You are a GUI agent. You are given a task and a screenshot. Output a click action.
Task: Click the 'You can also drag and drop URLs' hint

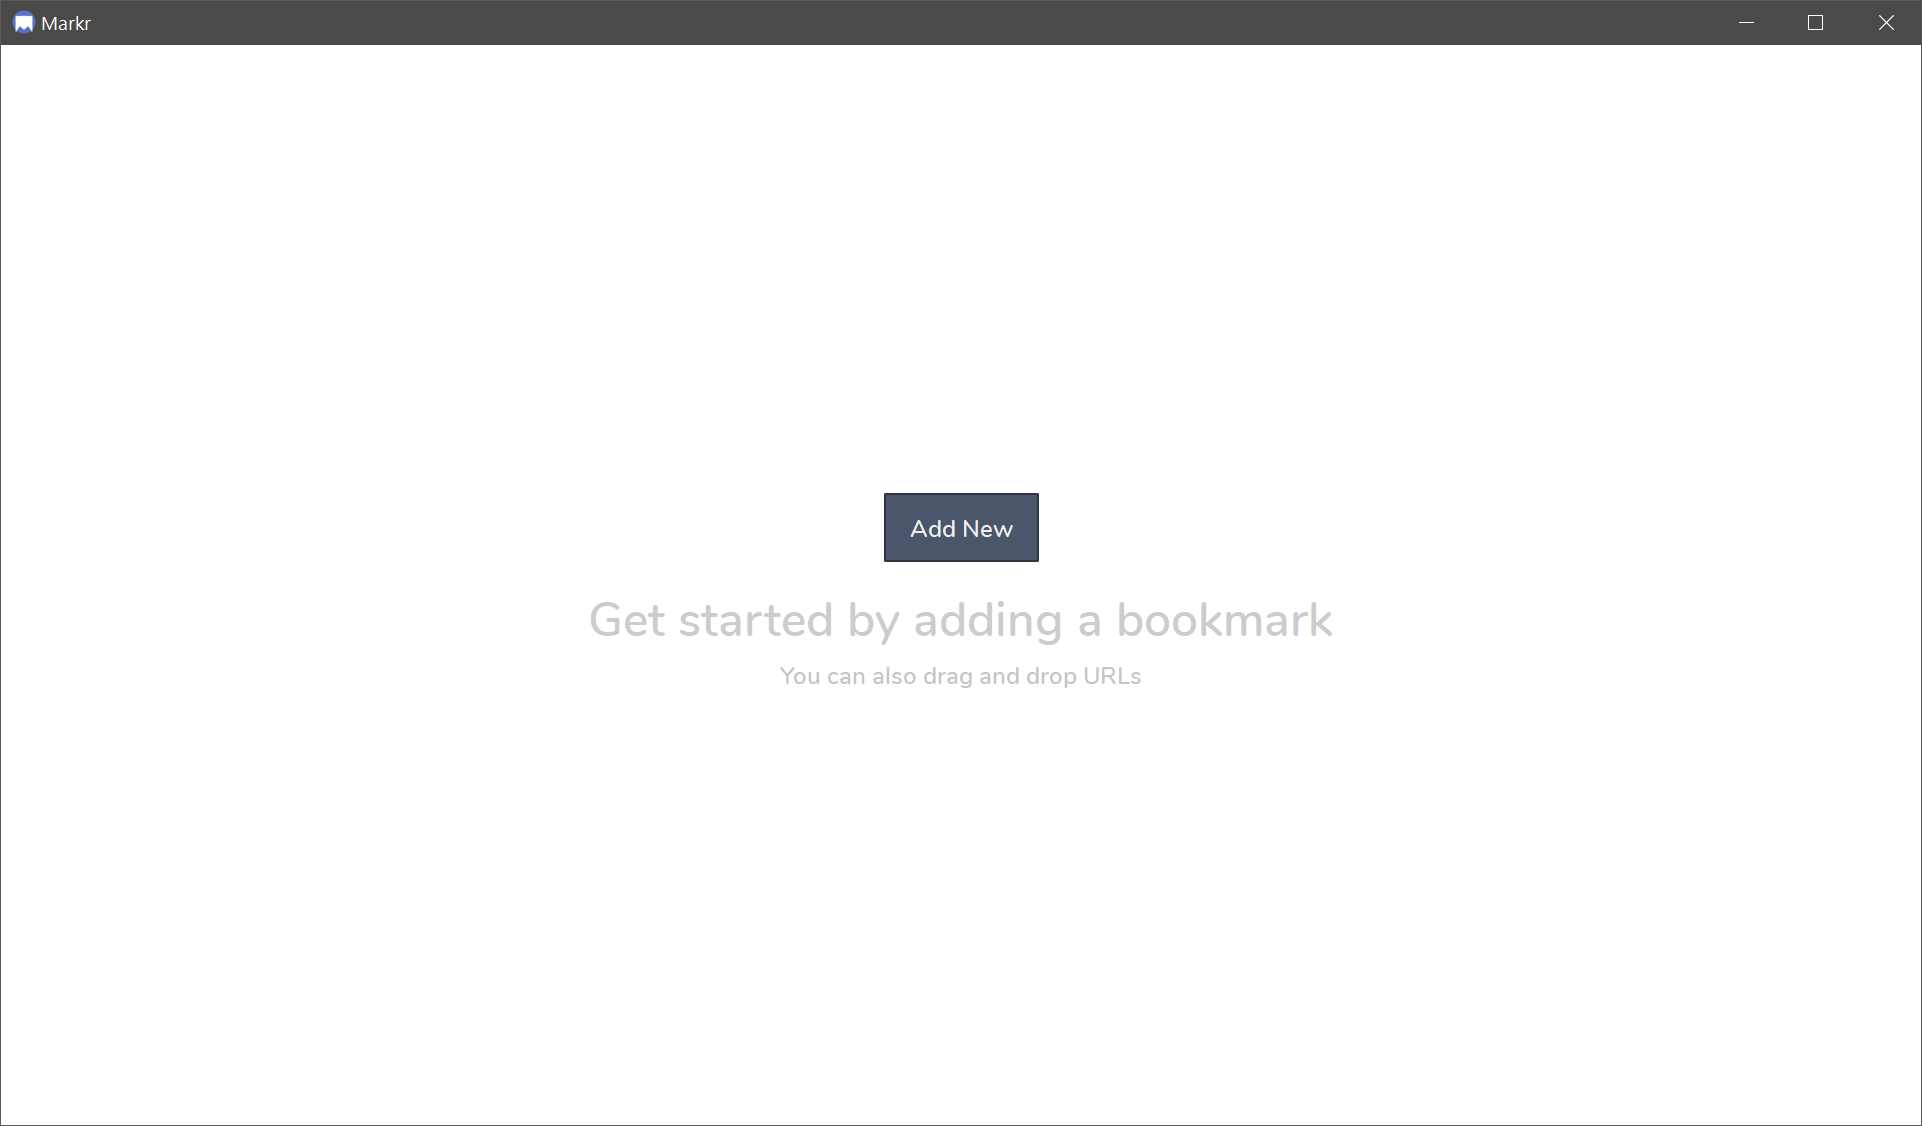click(960, 676)
